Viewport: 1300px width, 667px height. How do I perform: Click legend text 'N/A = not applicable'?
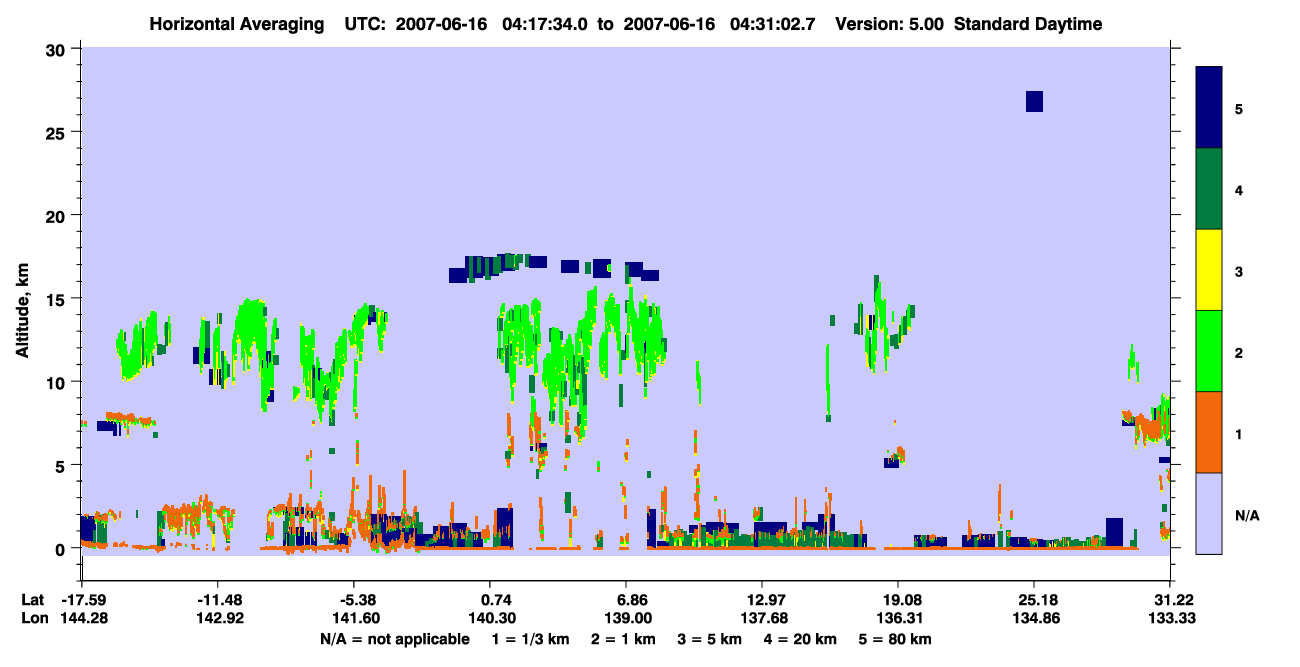395,638
